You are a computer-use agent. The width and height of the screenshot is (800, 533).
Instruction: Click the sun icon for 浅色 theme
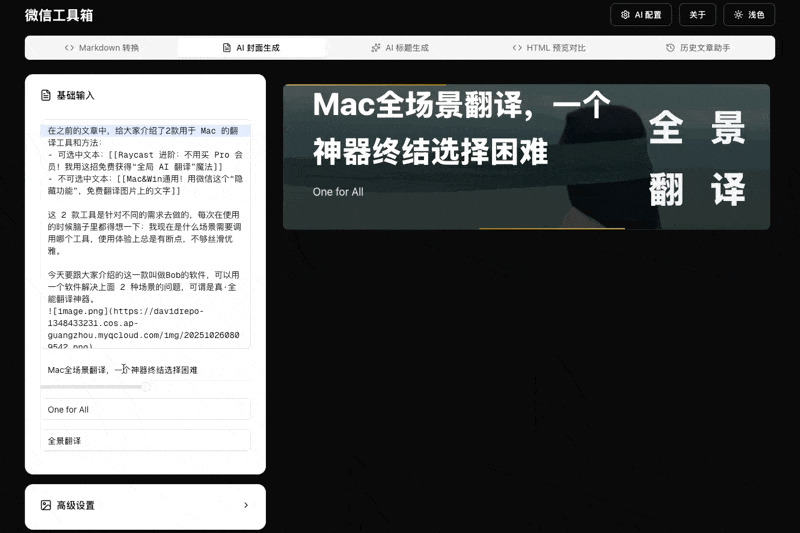(x=739, y=15)
